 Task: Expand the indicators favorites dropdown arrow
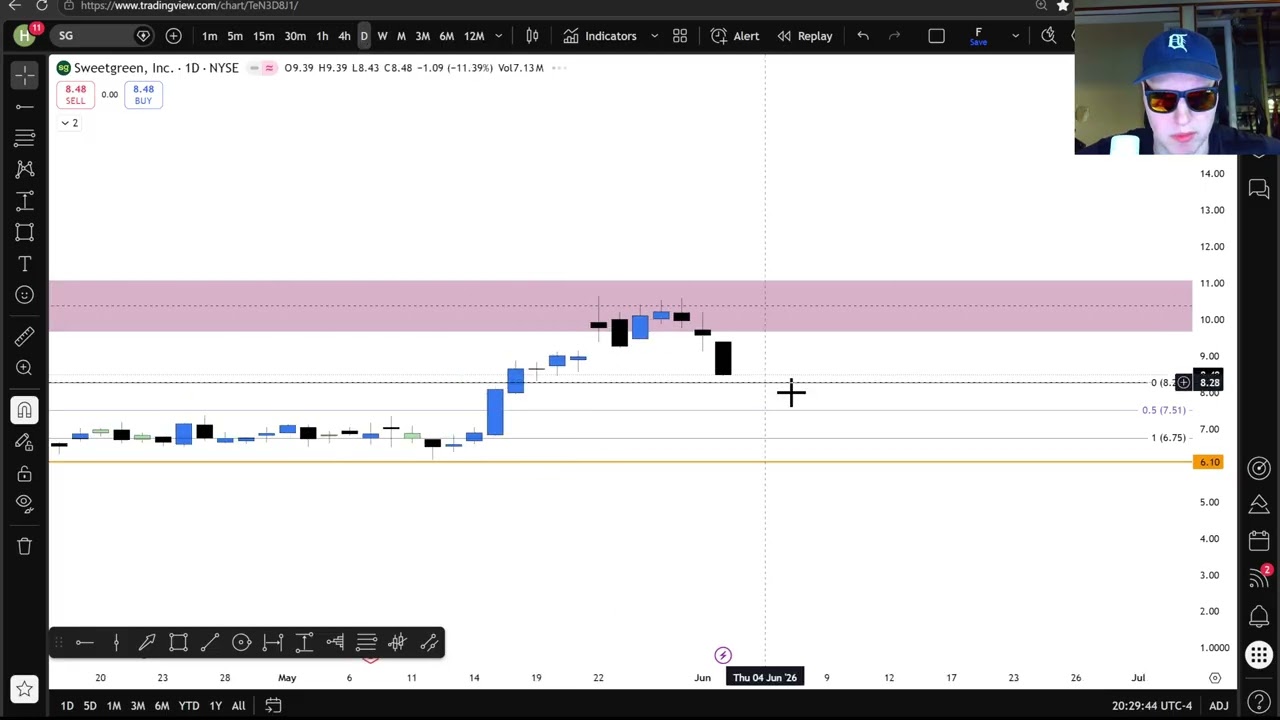[654, 36]
